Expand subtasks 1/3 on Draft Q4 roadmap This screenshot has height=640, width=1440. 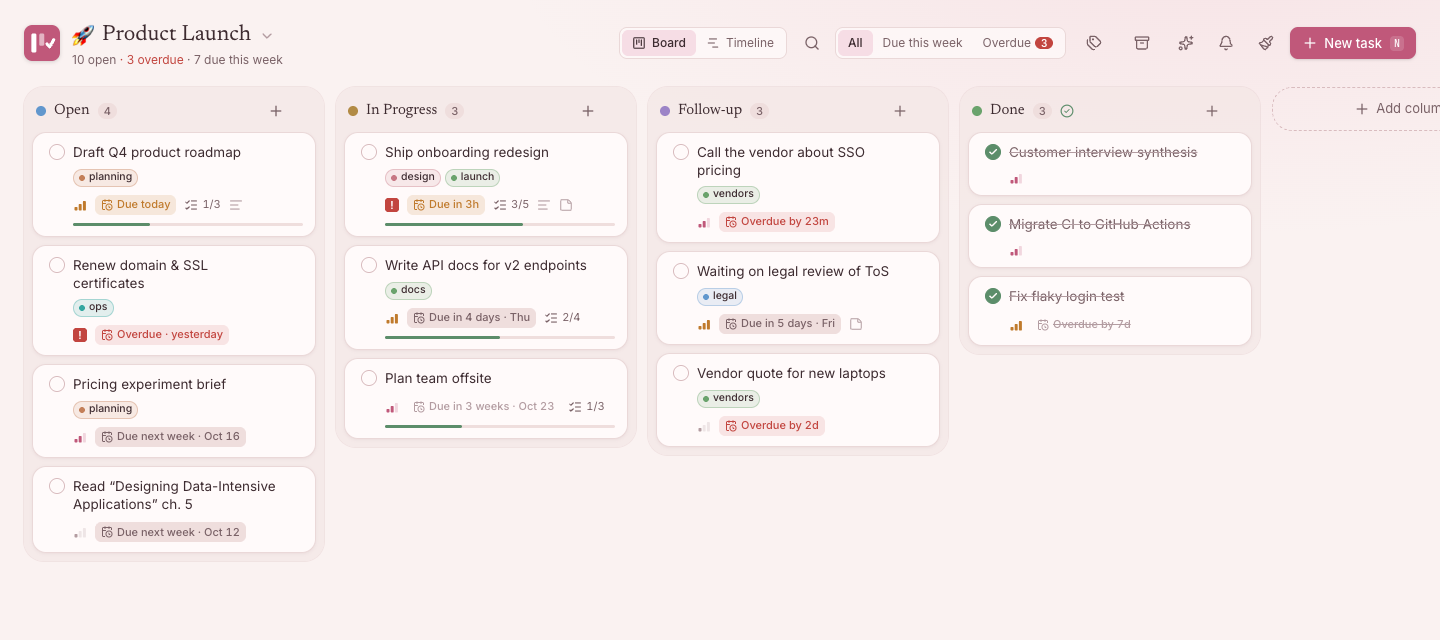[203, 205]
